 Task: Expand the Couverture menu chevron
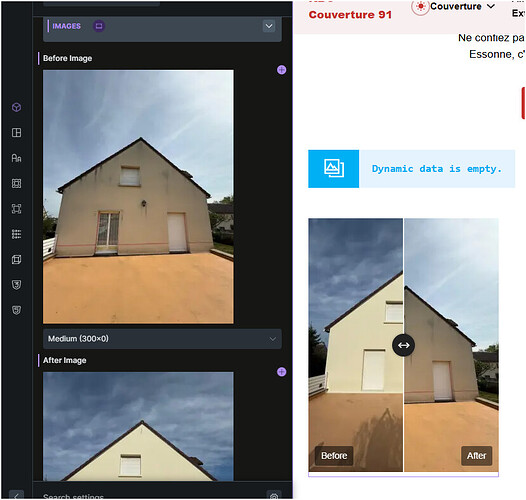coord(491,6)
